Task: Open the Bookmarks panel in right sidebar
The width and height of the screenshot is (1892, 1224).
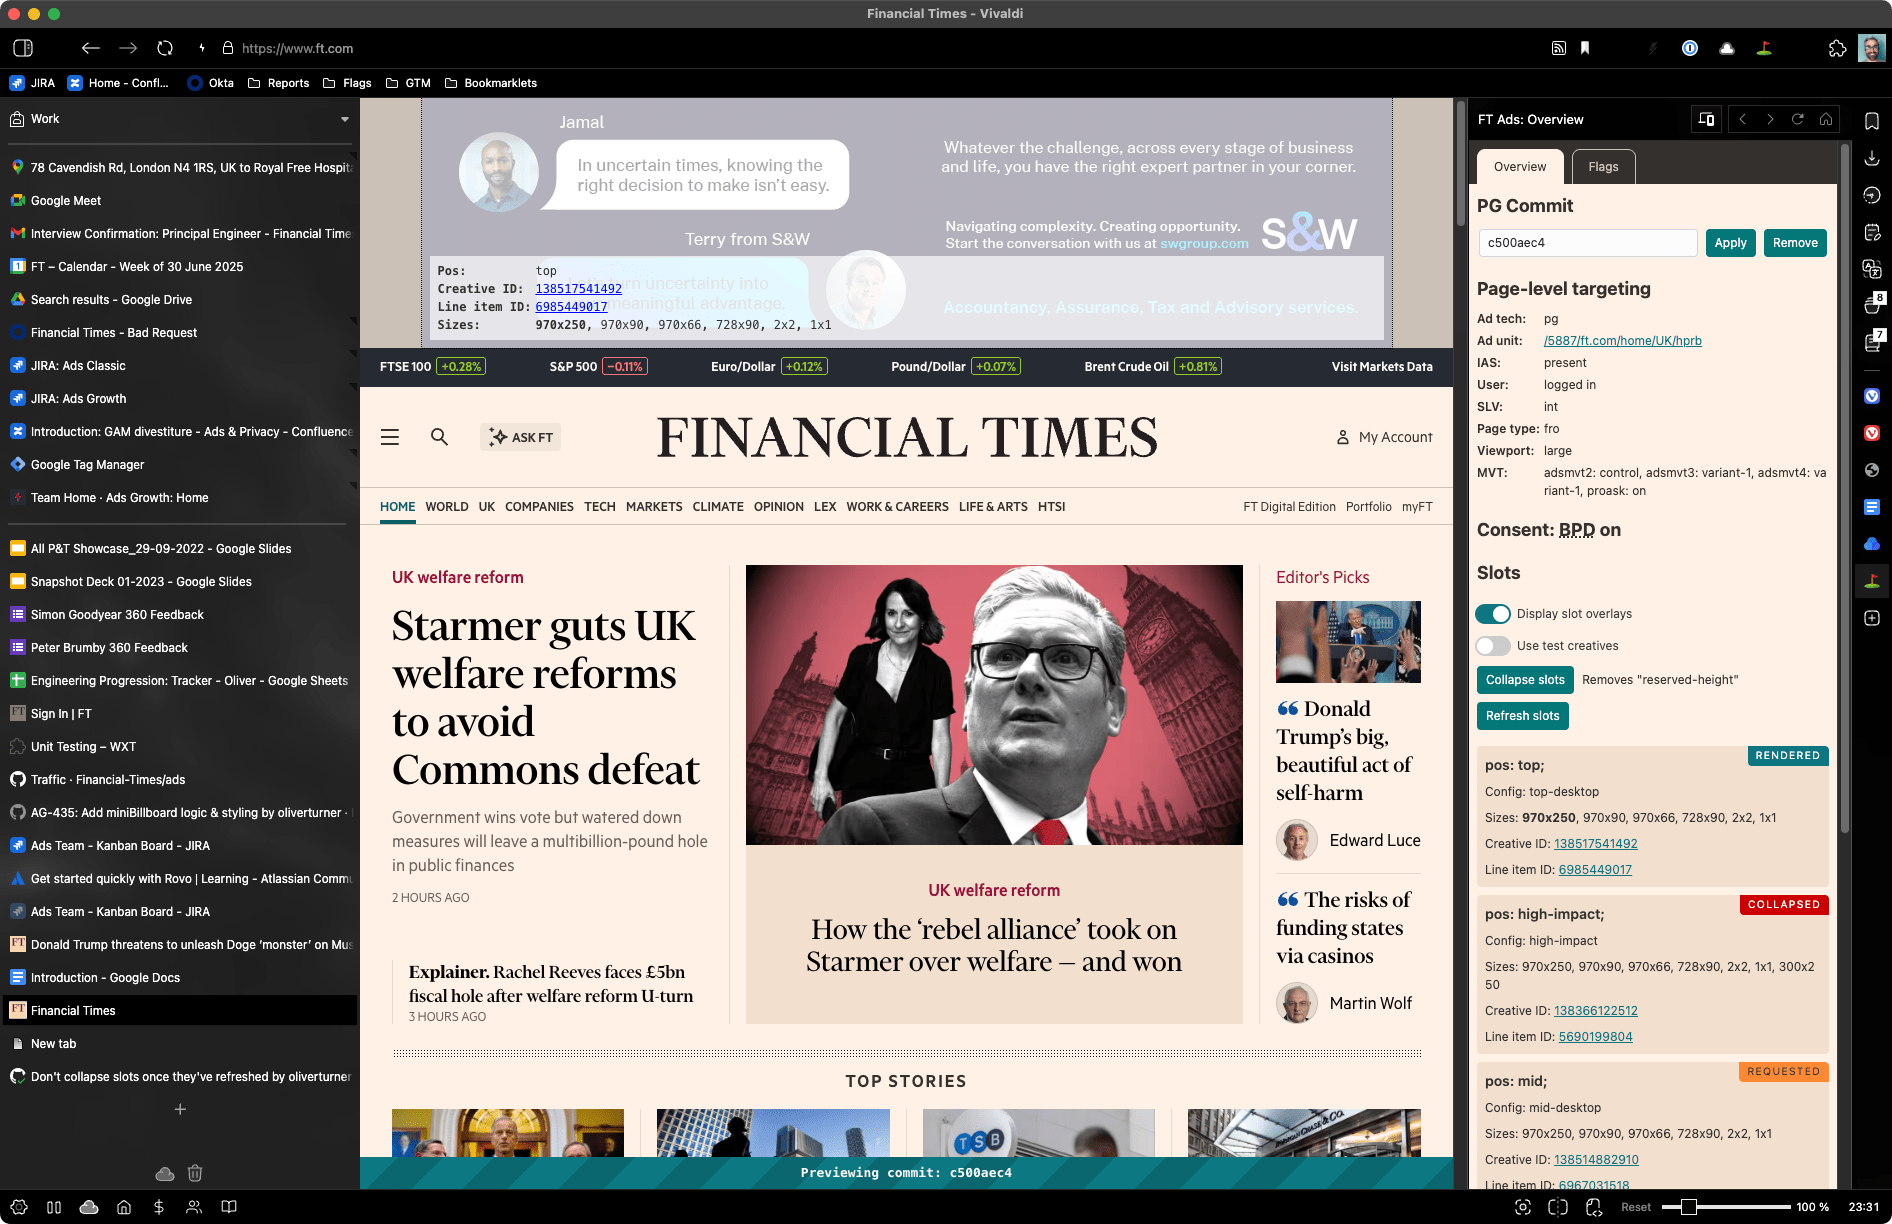Action: (1872, 121)
